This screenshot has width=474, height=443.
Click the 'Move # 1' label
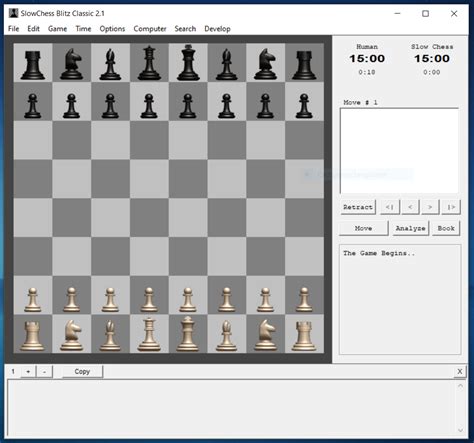click(360, 102)
